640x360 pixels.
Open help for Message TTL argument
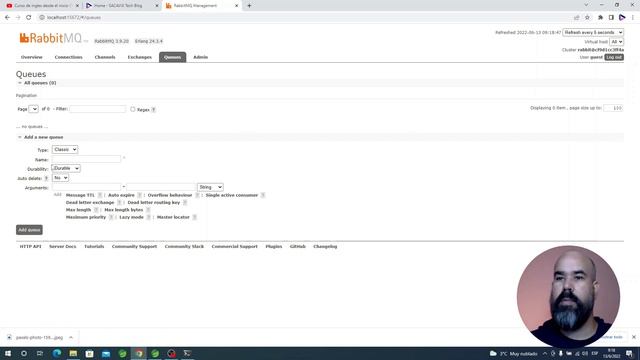click(100, 195)
